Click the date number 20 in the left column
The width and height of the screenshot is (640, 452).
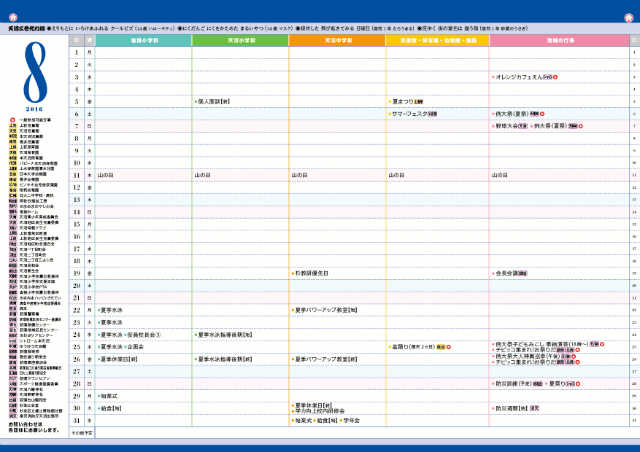[76, 285]
